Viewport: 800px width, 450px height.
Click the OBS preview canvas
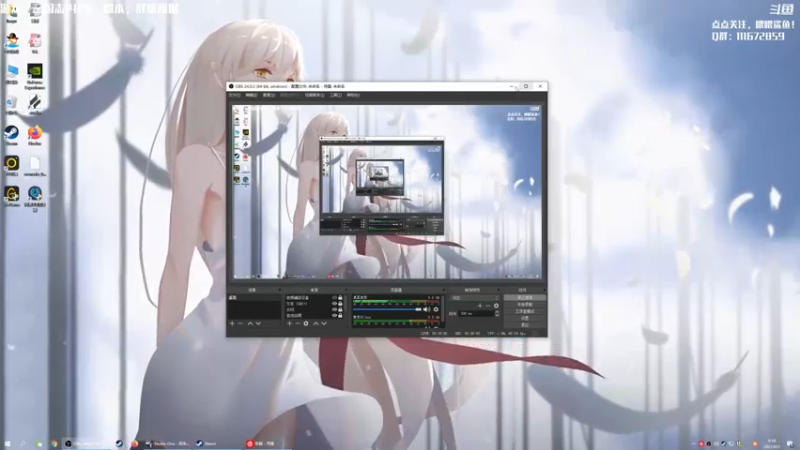[x=387, y=192]
